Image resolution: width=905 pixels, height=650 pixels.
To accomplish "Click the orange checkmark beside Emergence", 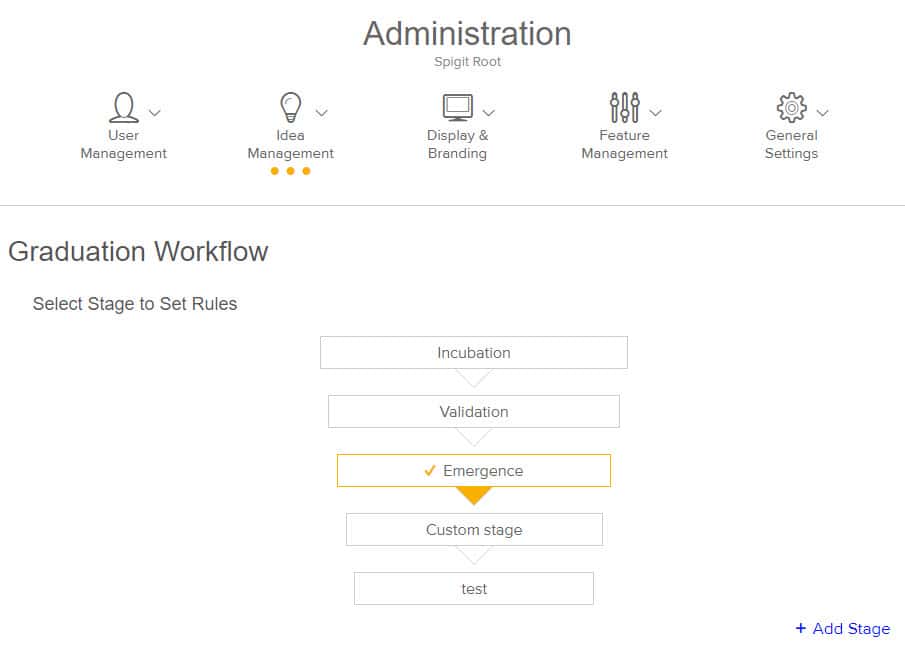I will point(429,470).
